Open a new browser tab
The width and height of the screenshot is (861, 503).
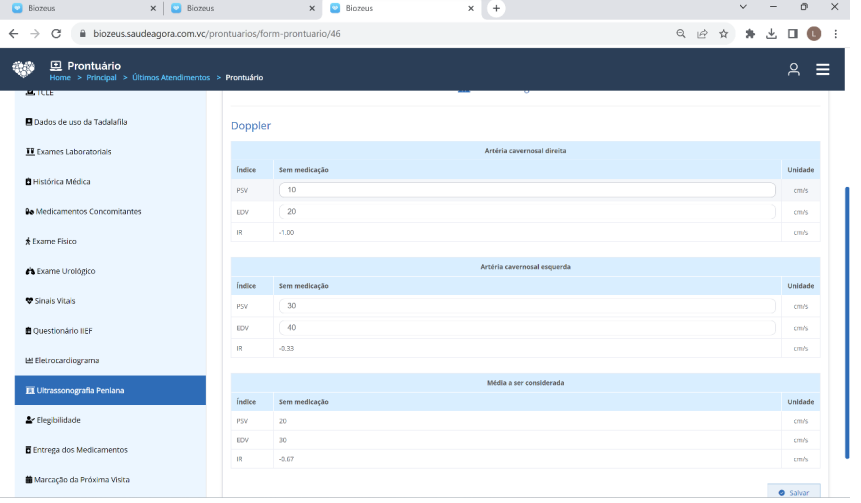click(x=496, y=8)
